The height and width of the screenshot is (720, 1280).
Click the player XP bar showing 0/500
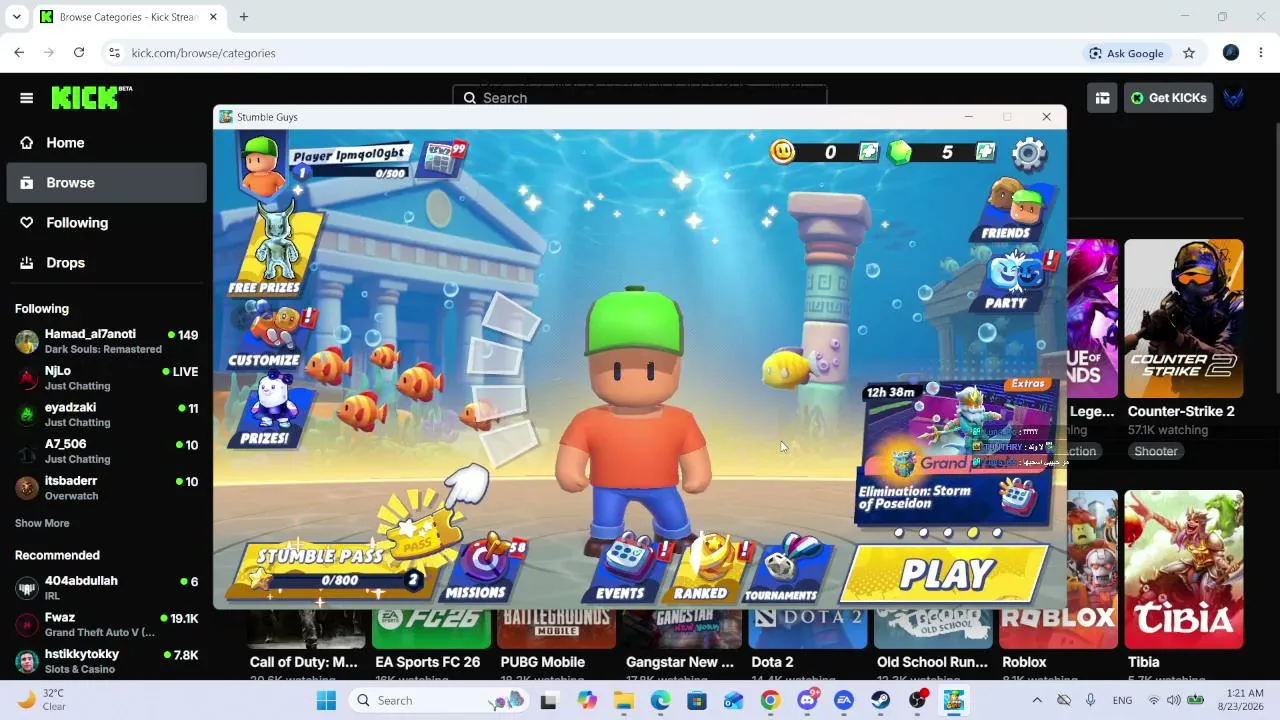click(352, 173)
